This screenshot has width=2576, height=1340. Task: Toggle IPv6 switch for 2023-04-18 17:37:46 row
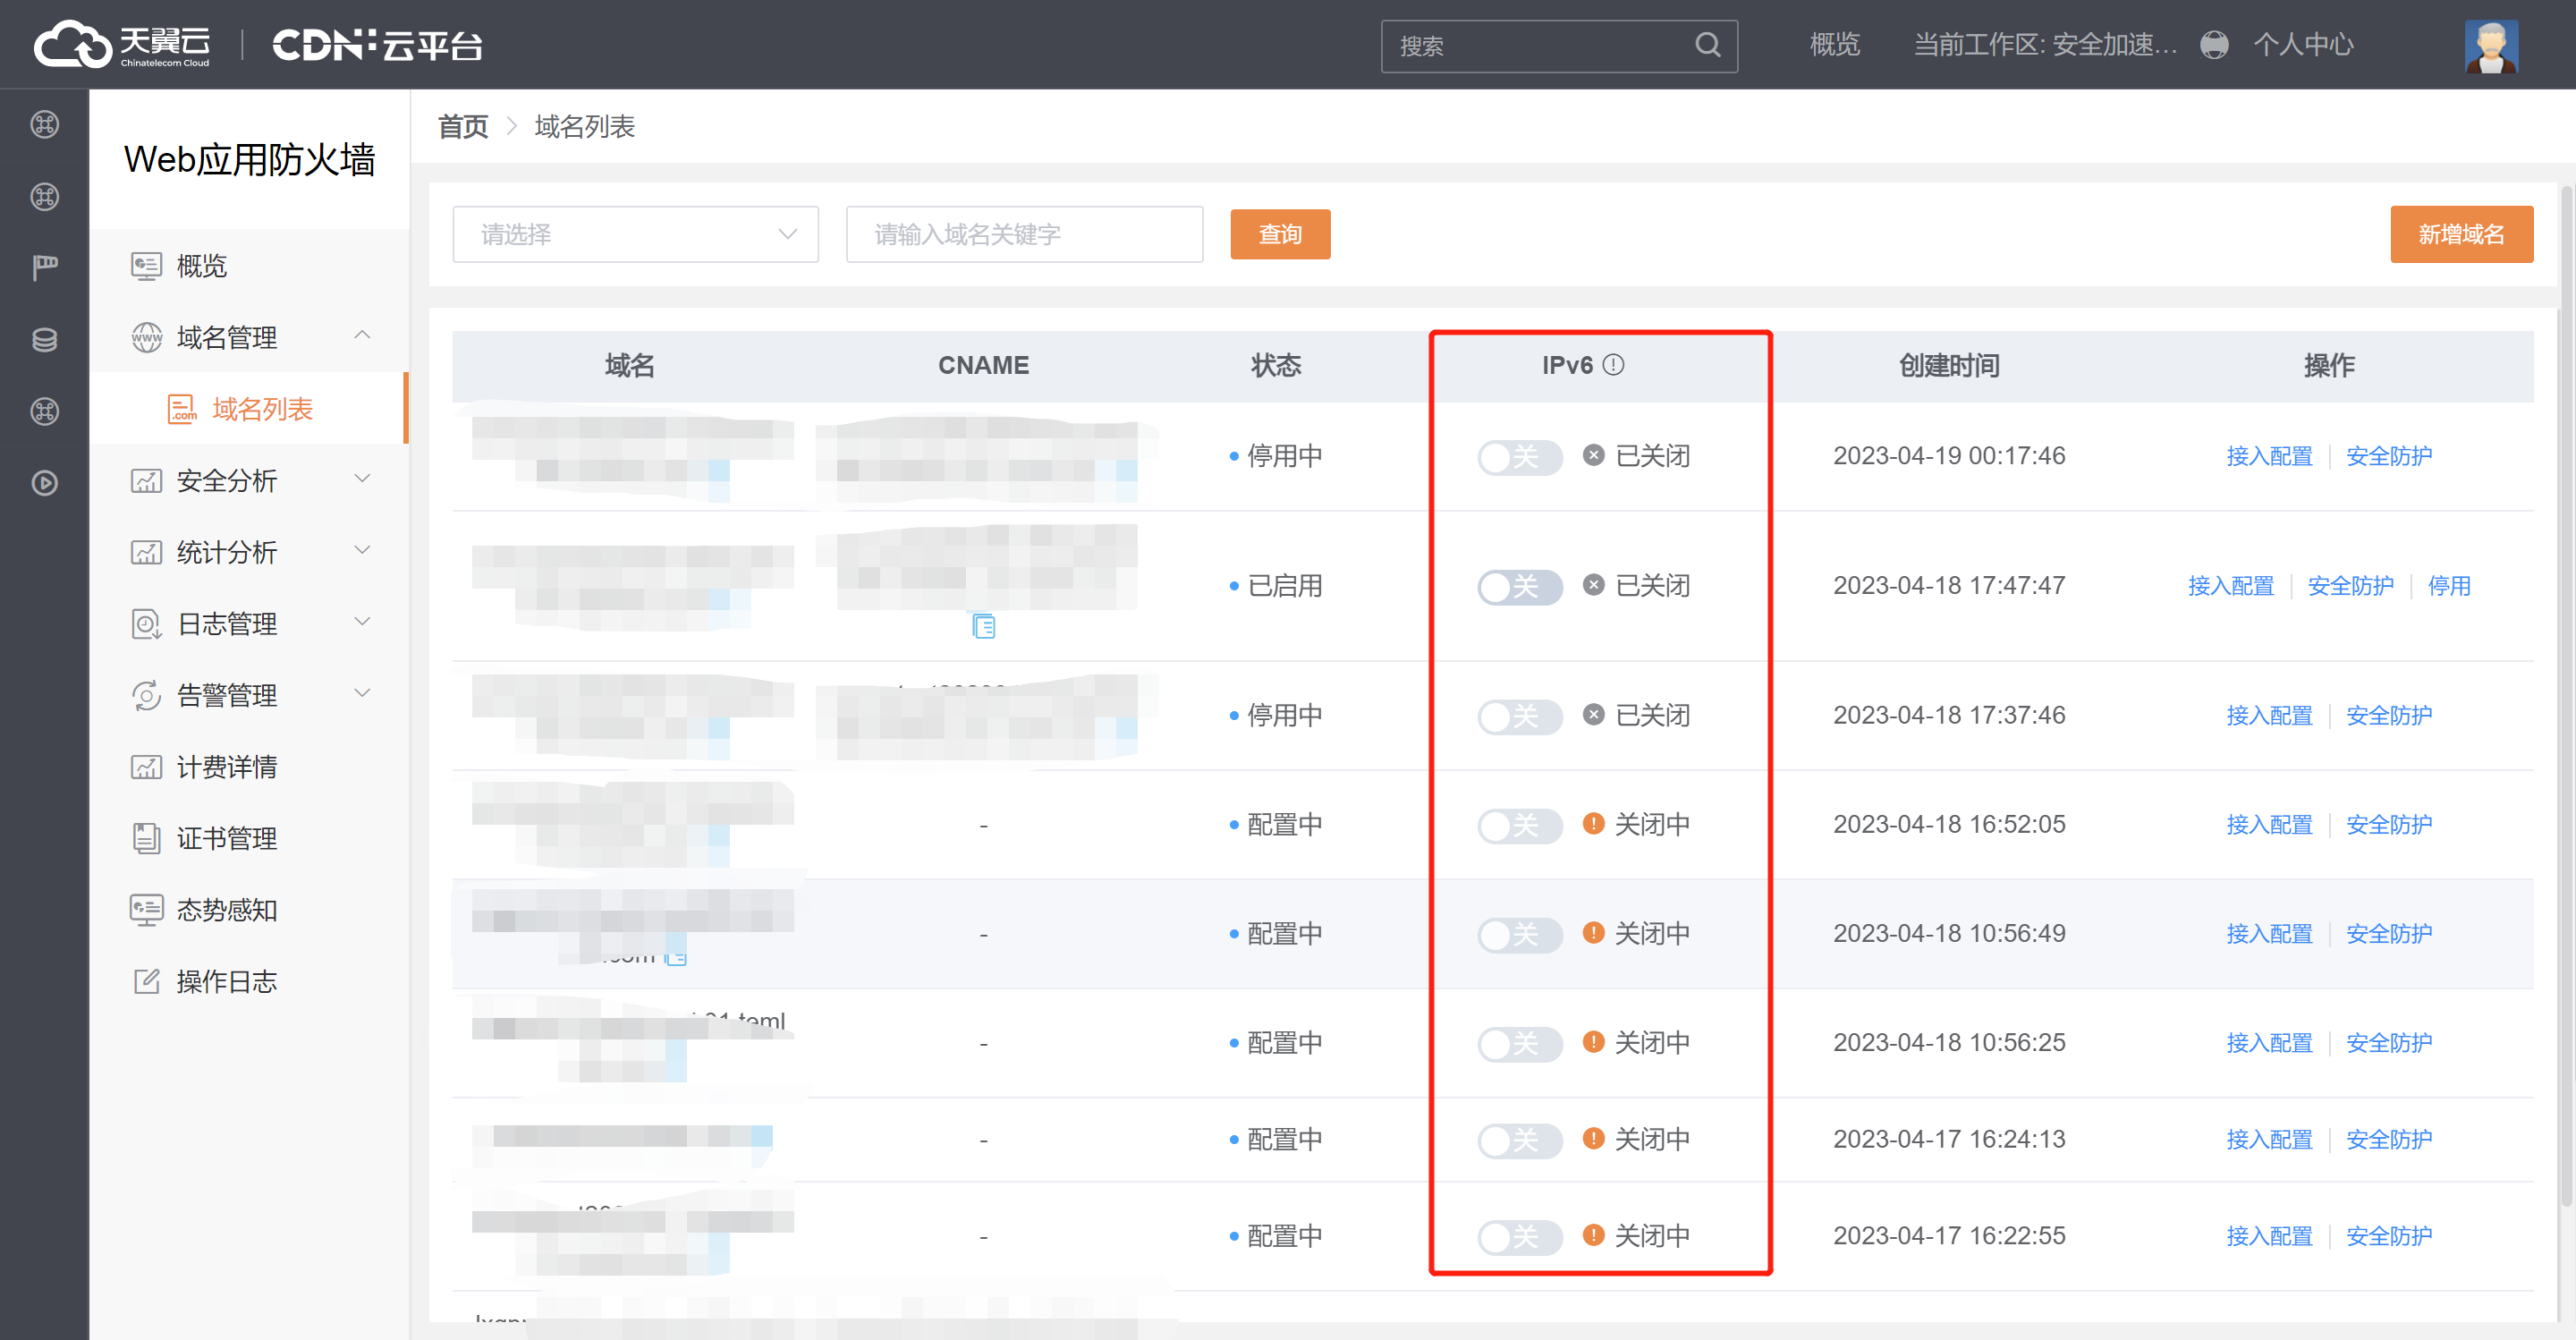tap(1519, 716)
